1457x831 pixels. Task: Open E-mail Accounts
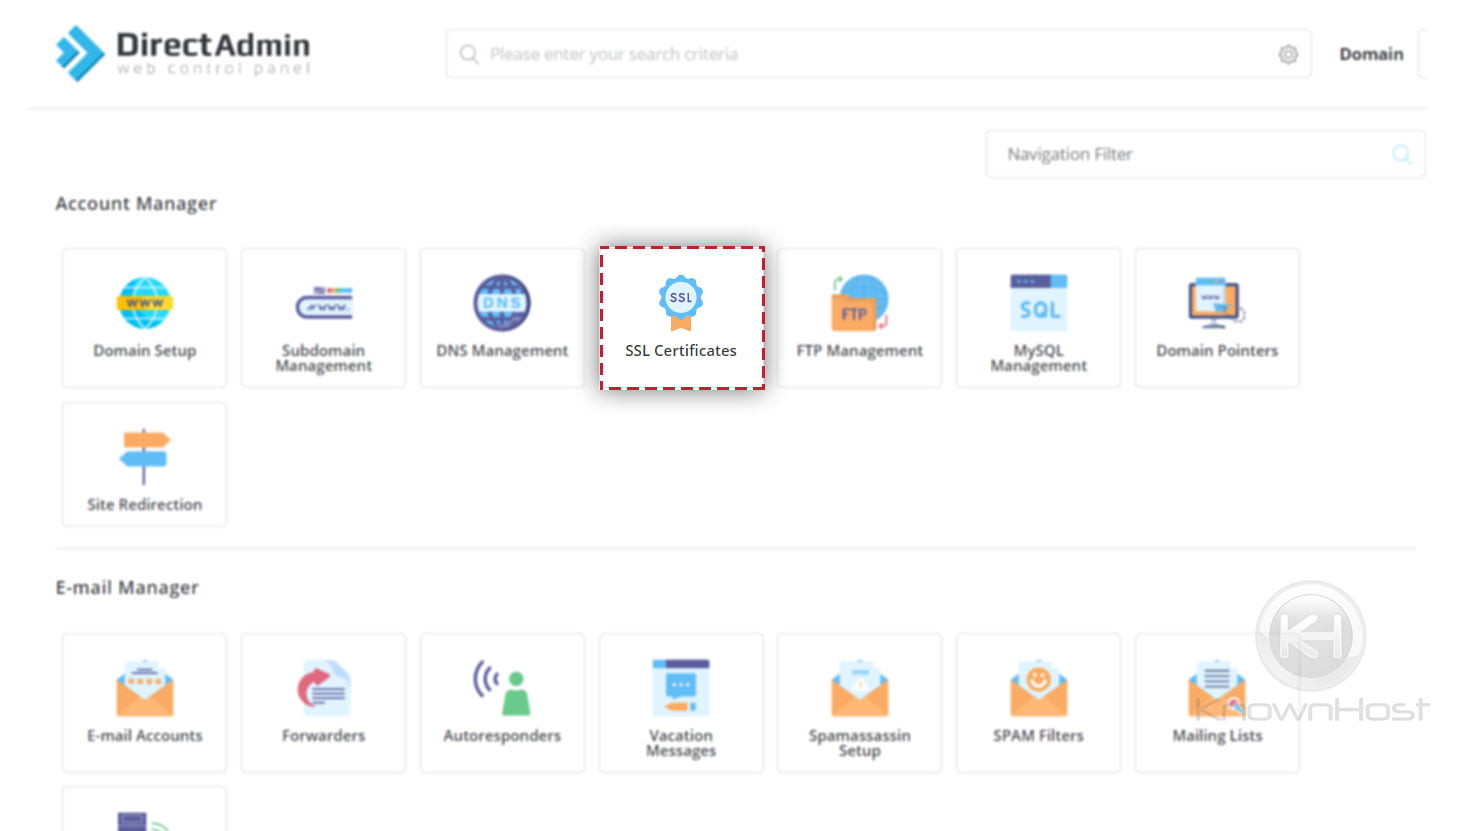[143, 701]
